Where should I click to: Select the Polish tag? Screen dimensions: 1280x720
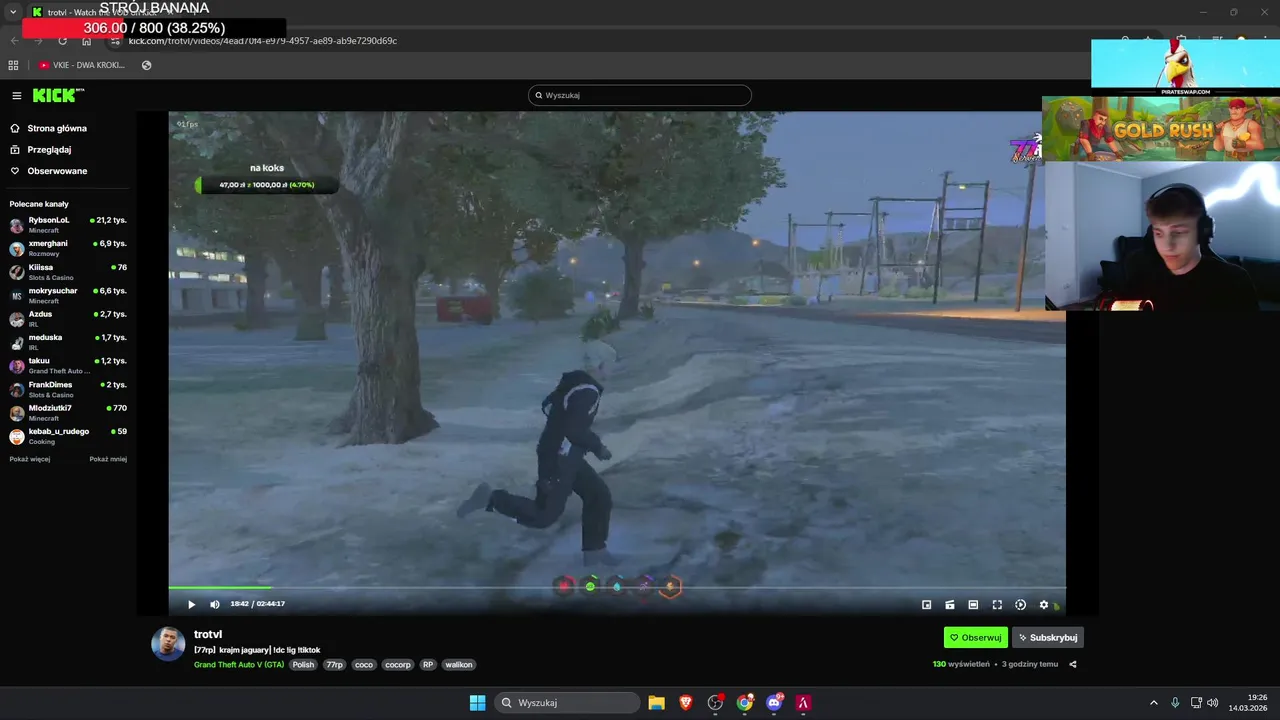click(303, 664)
